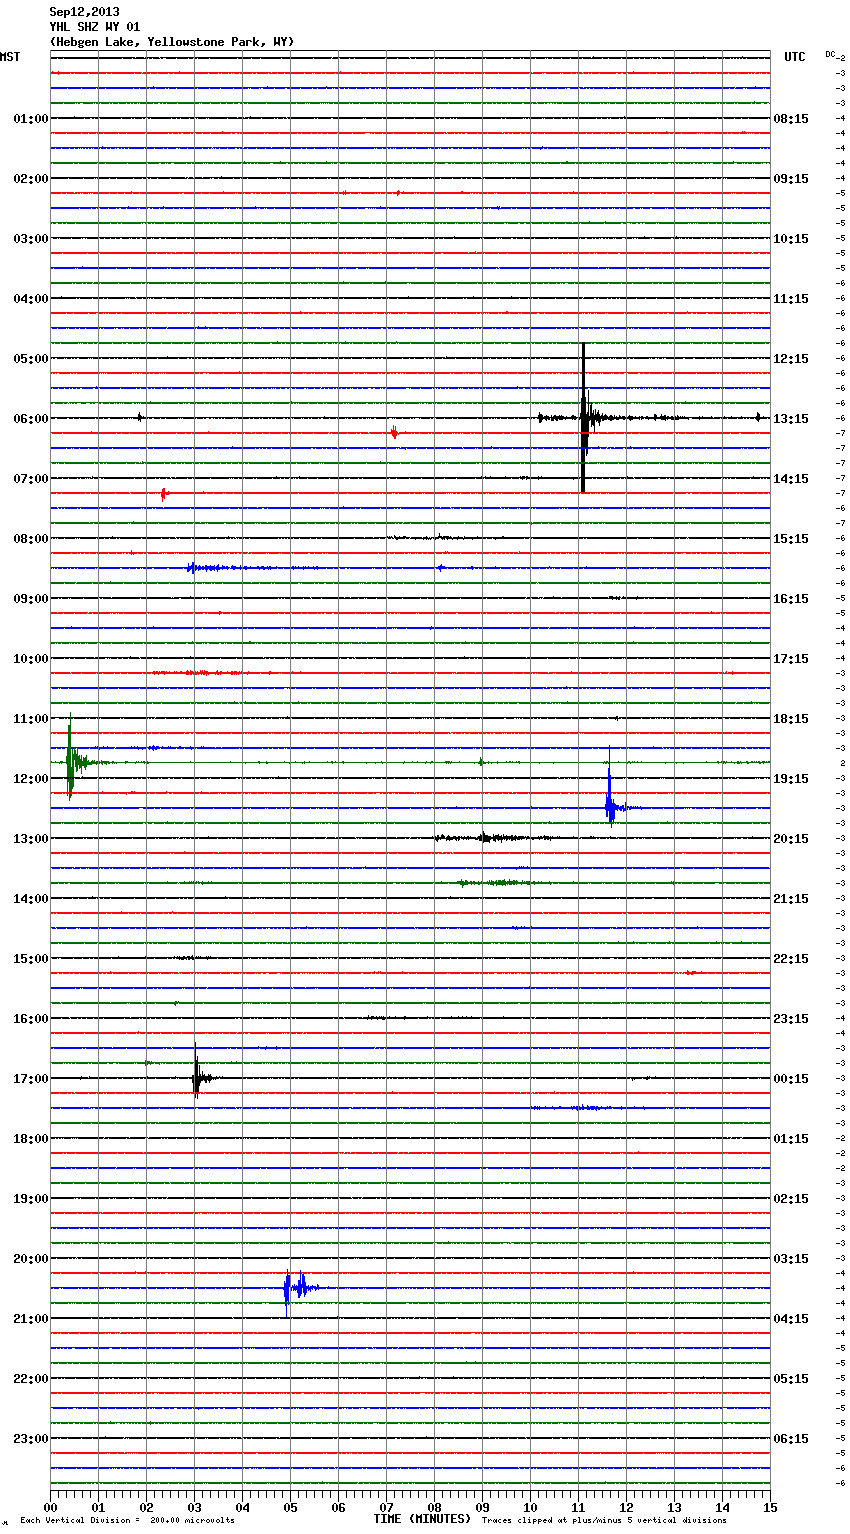The height and width of the screenshot is (1534, 850).
Task: Click the 09:15 UTC time label
Action: tap(791, 179)
